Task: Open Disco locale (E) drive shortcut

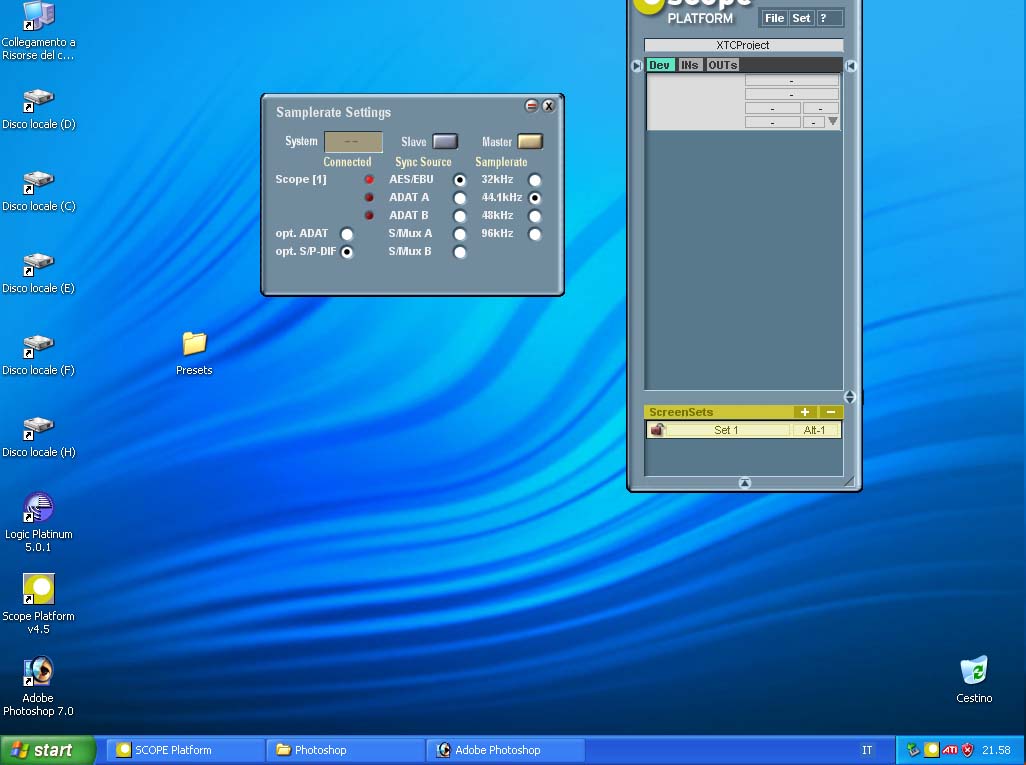Action: pos(38,272)
